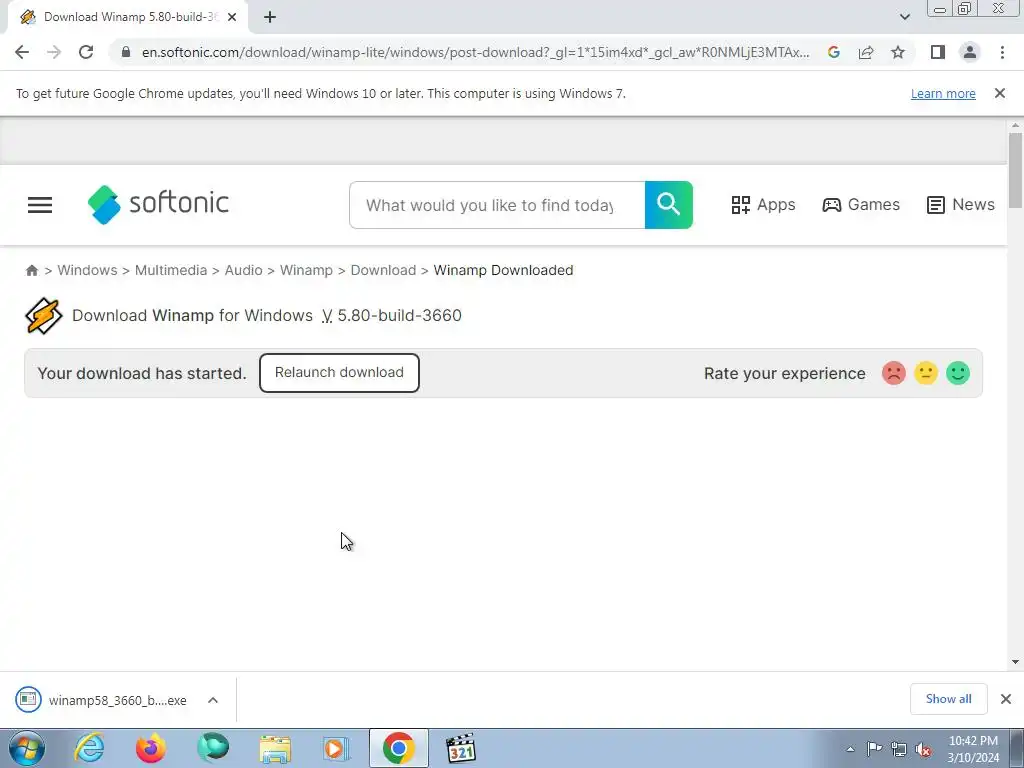Open the Learn more link
The width and height of the screenshot is (1024, 768).
coord(943,93)
